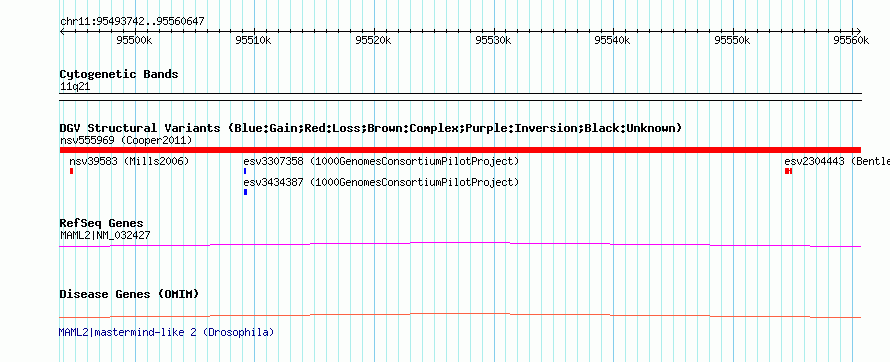Viewport: 890px width, 362px height.
Task: Open the esv3307358 variant label
Action: click(x=381, y=162)
